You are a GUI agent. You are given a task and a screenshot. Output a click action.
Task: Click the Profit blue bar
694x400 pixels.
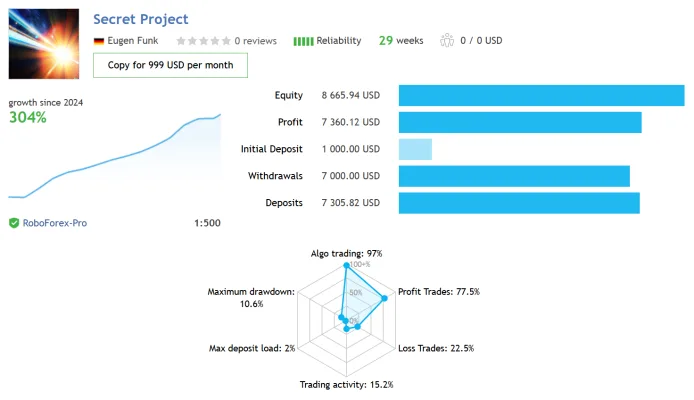520,123
